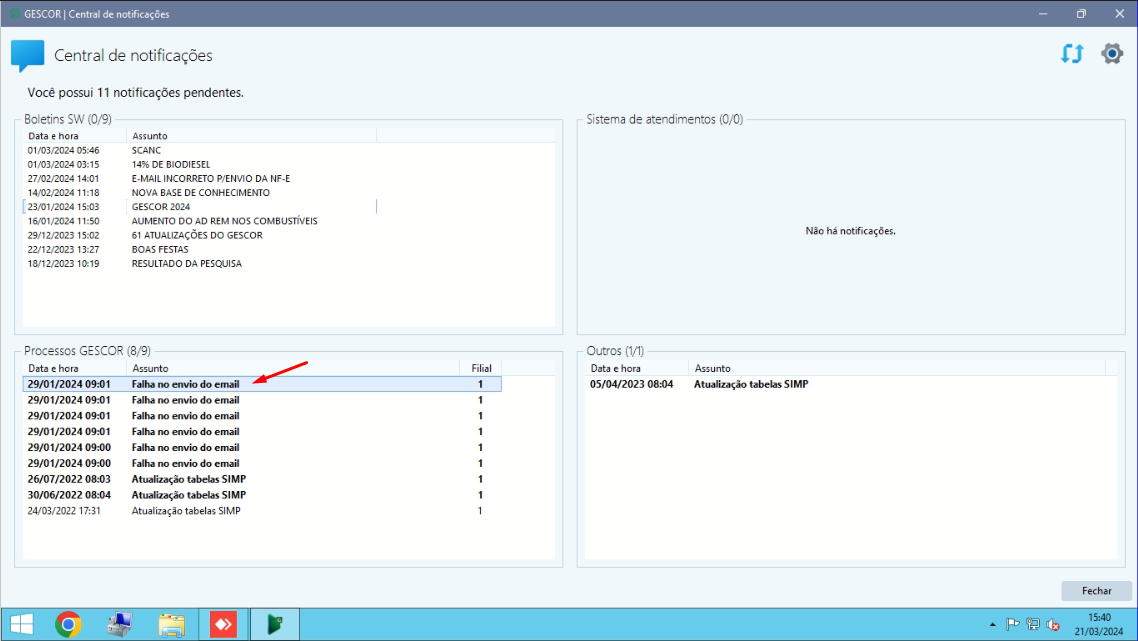Select Atualização tabelas SIMP row dated 24/03/2022
Image resolution: width=1138 pixels, height=641 pixels.
[262, 511]
